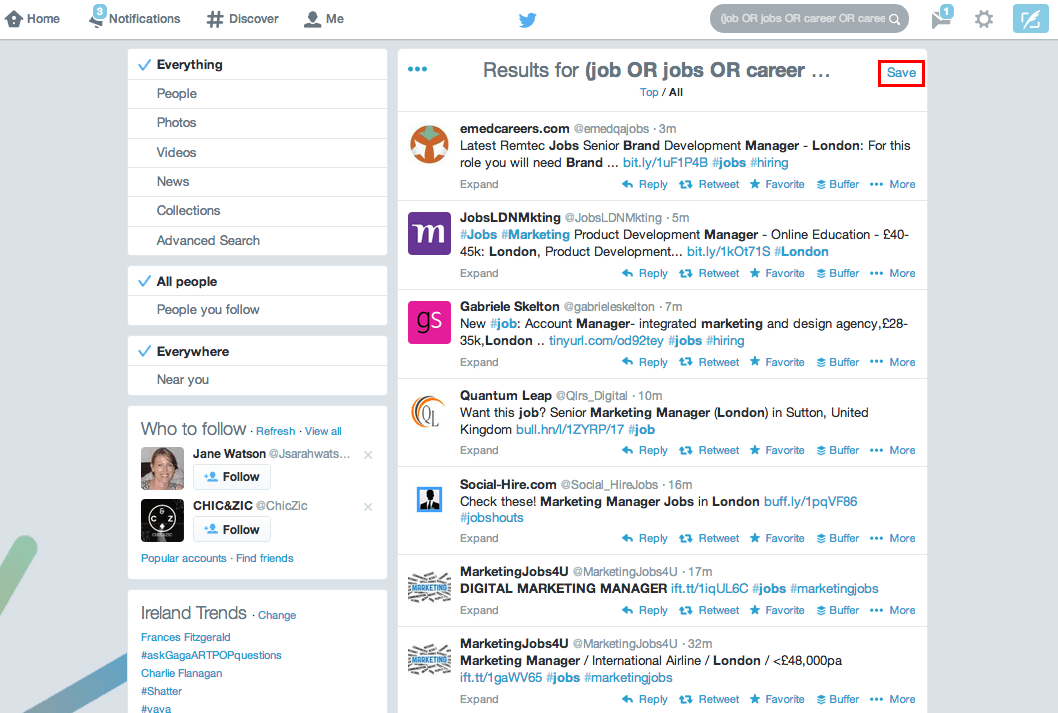Dismiss CHIC&ZIC follow suggestion
This screenshot has width=1058, height=713.
[x=368, y=507]
